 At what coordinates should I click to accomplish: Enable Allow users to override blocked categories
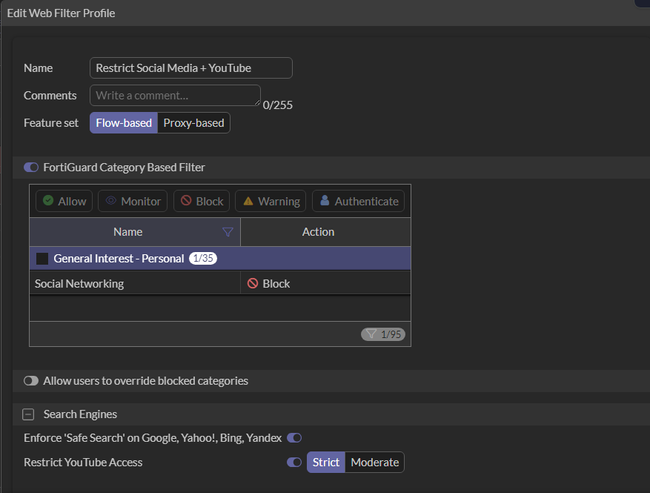point(31,381)
